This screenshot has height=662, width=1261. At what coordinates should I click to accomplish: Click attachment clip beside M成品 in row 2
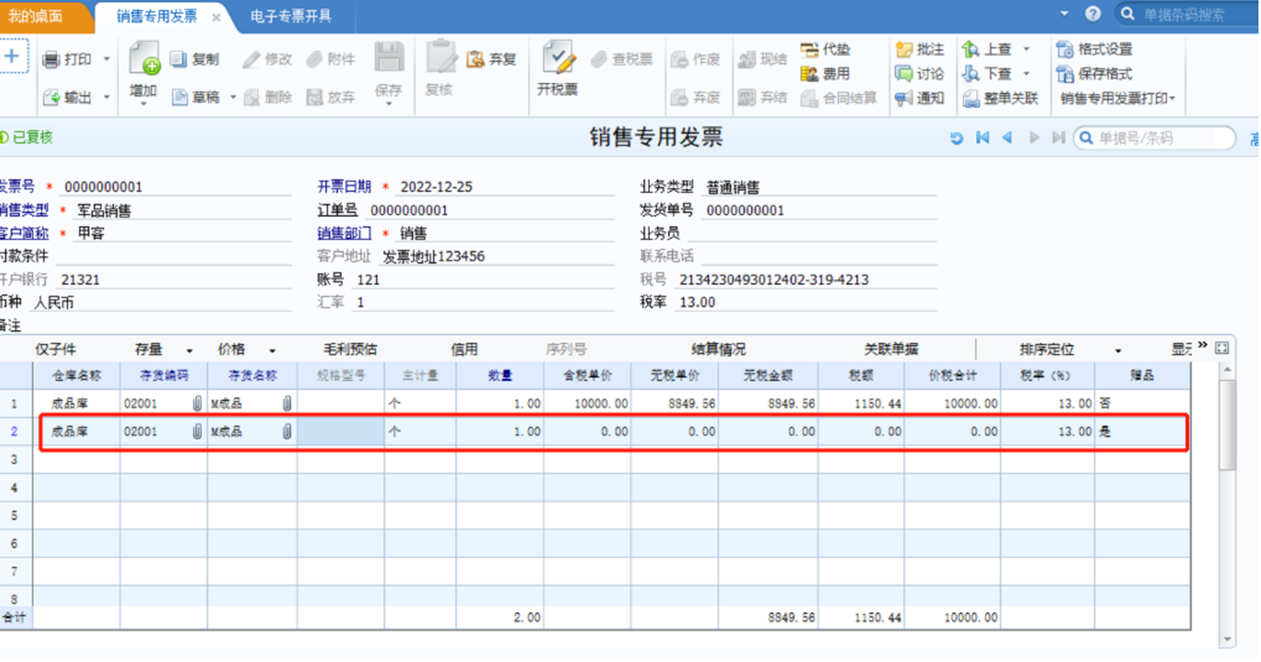point(287,432)
